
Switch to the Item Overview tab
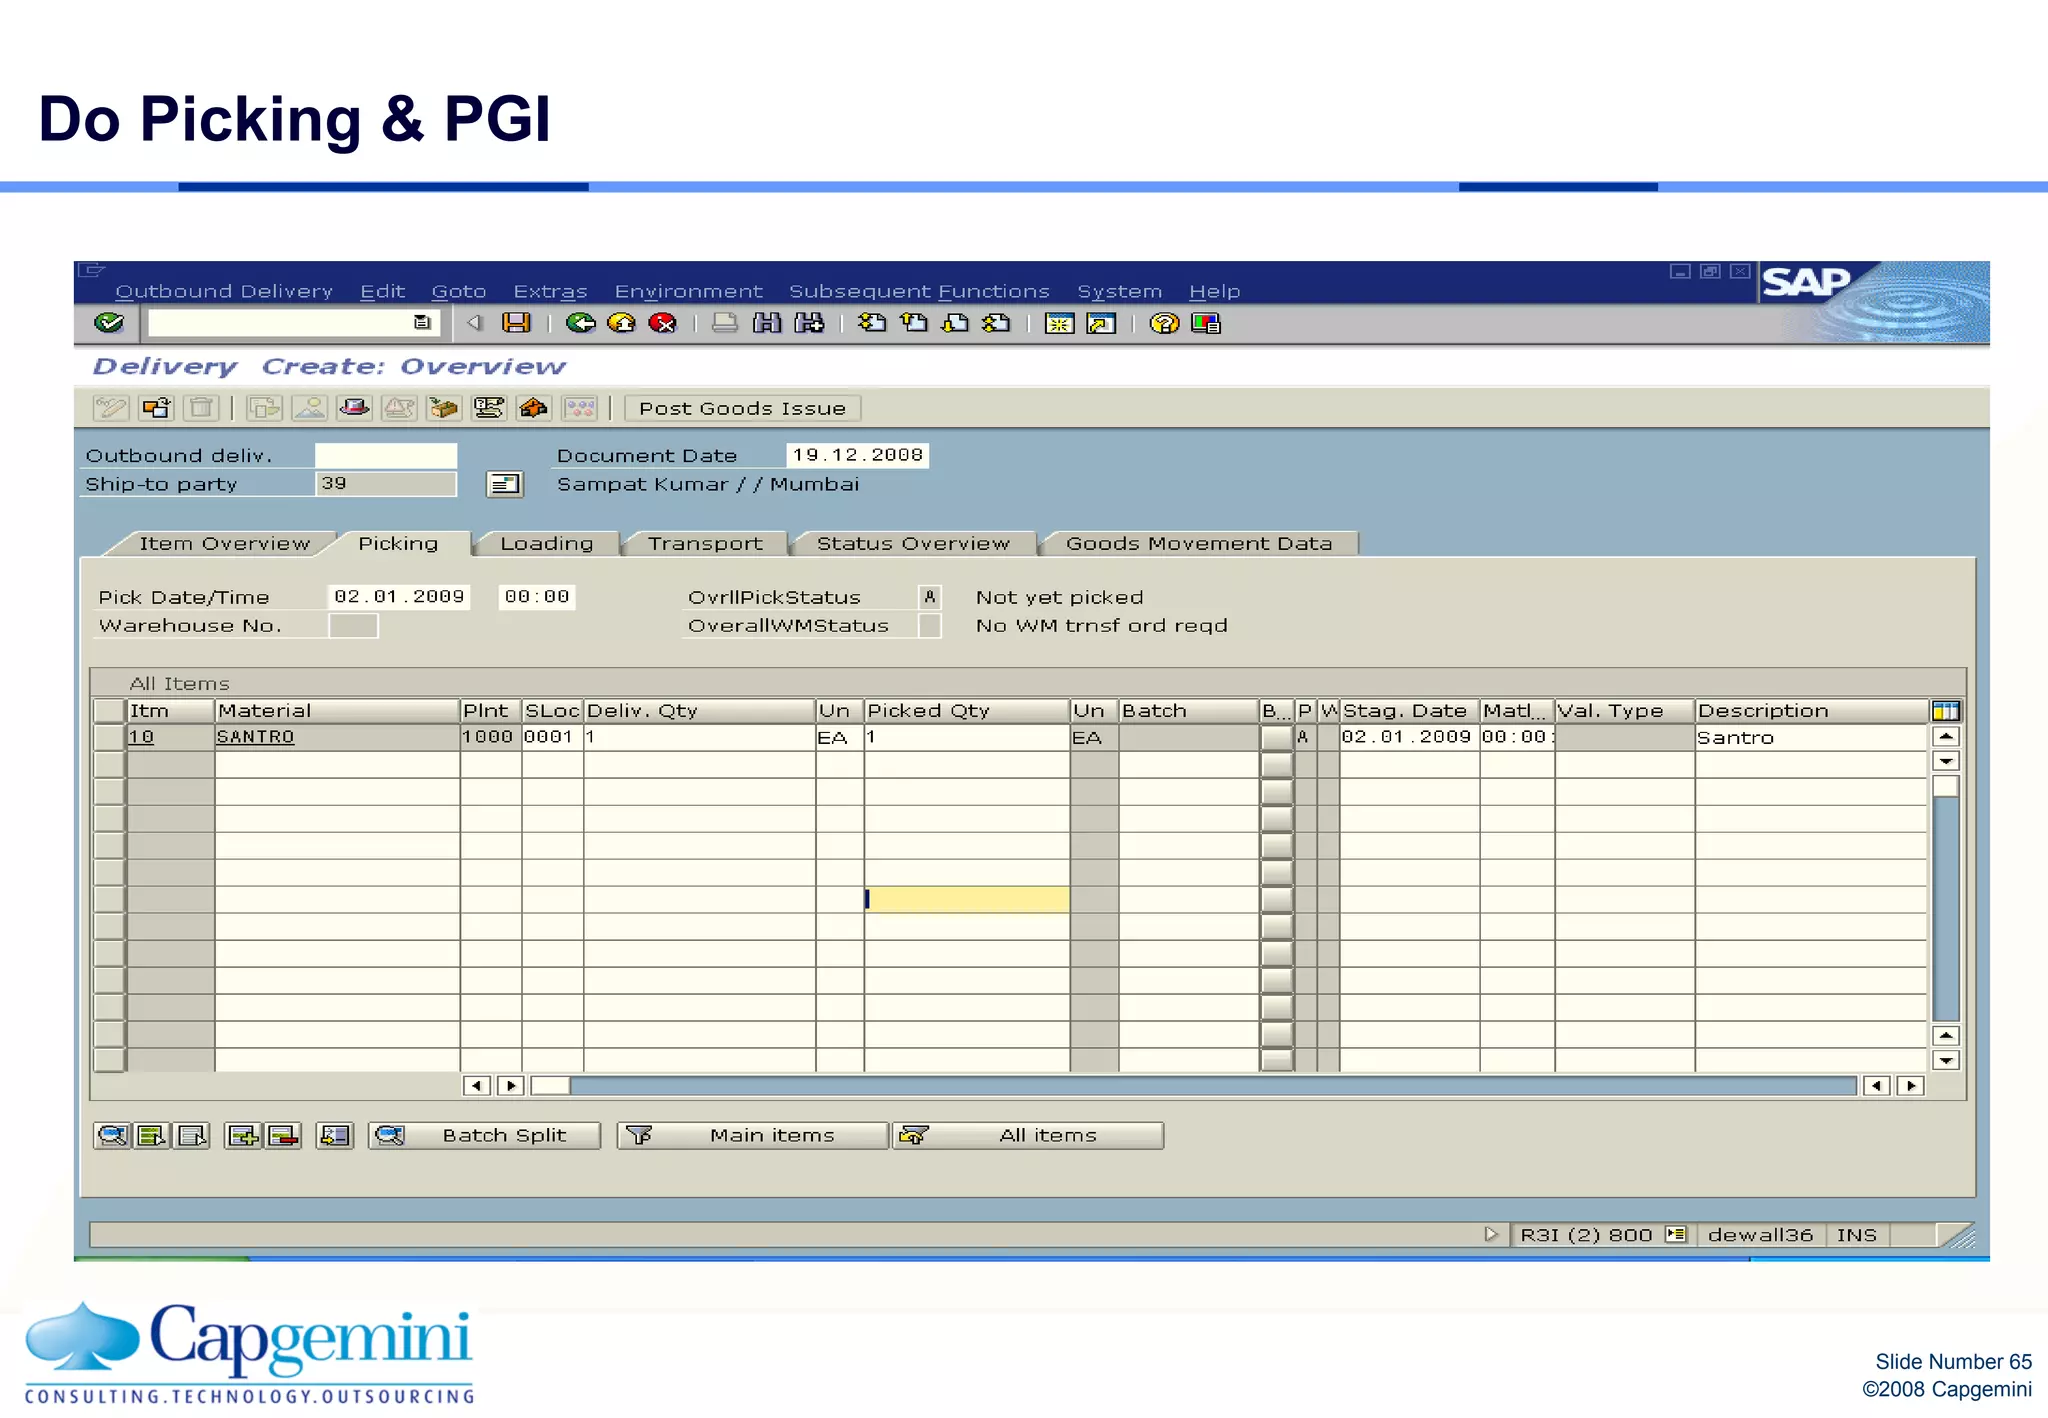(x=224, y=543)
